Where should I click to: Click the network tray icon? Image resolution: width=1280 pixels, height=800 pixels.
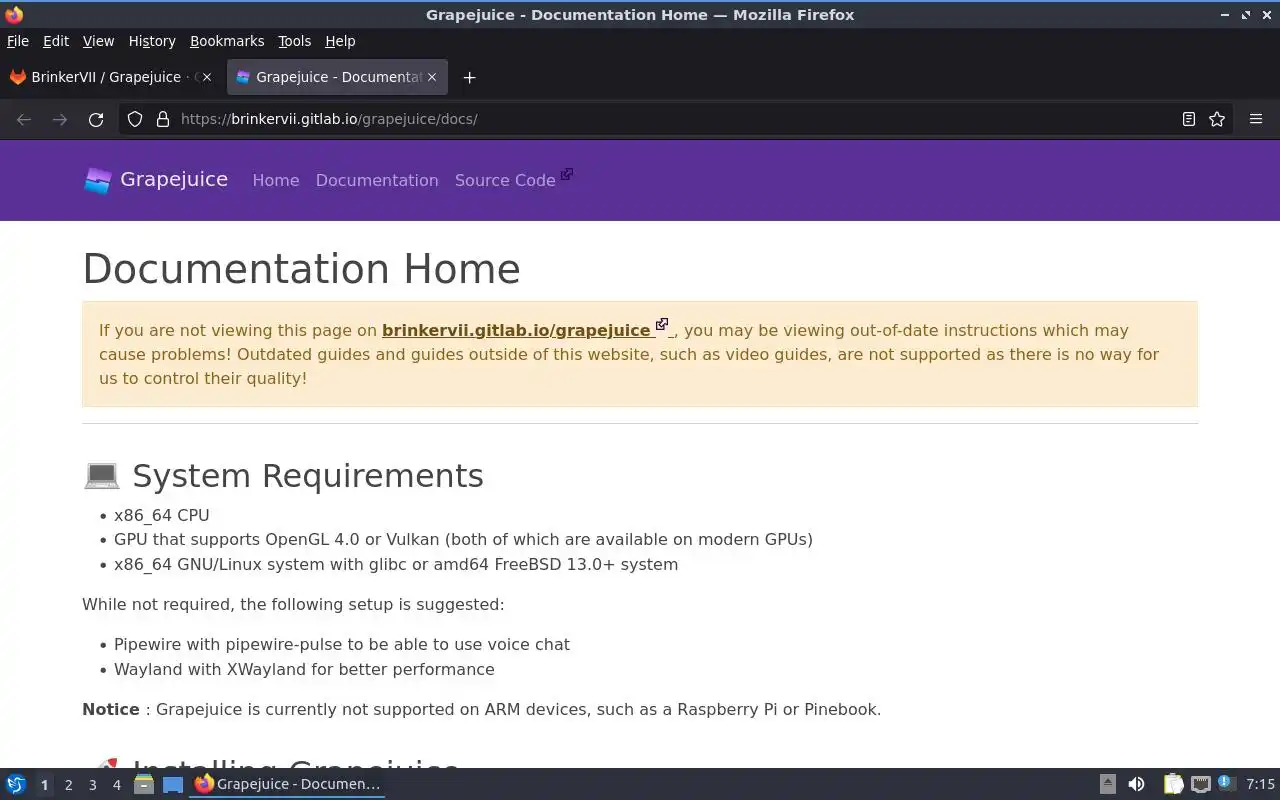pos(1200,784)
